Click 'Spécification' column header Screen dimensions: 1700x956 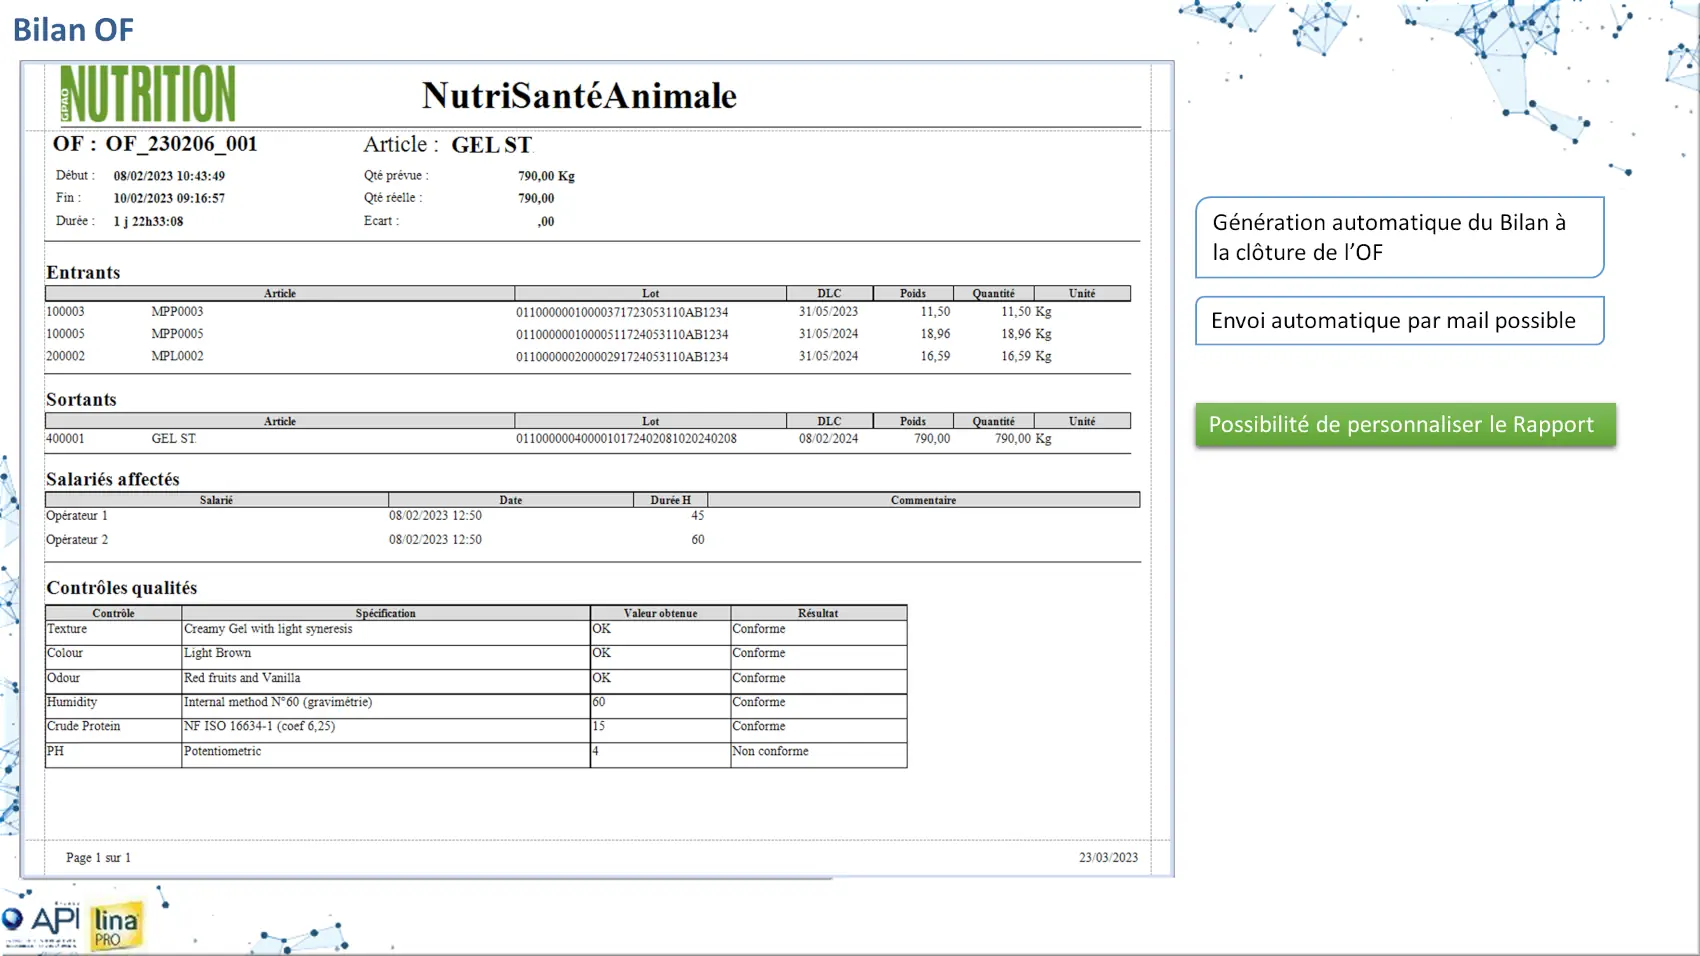[385, 613]
